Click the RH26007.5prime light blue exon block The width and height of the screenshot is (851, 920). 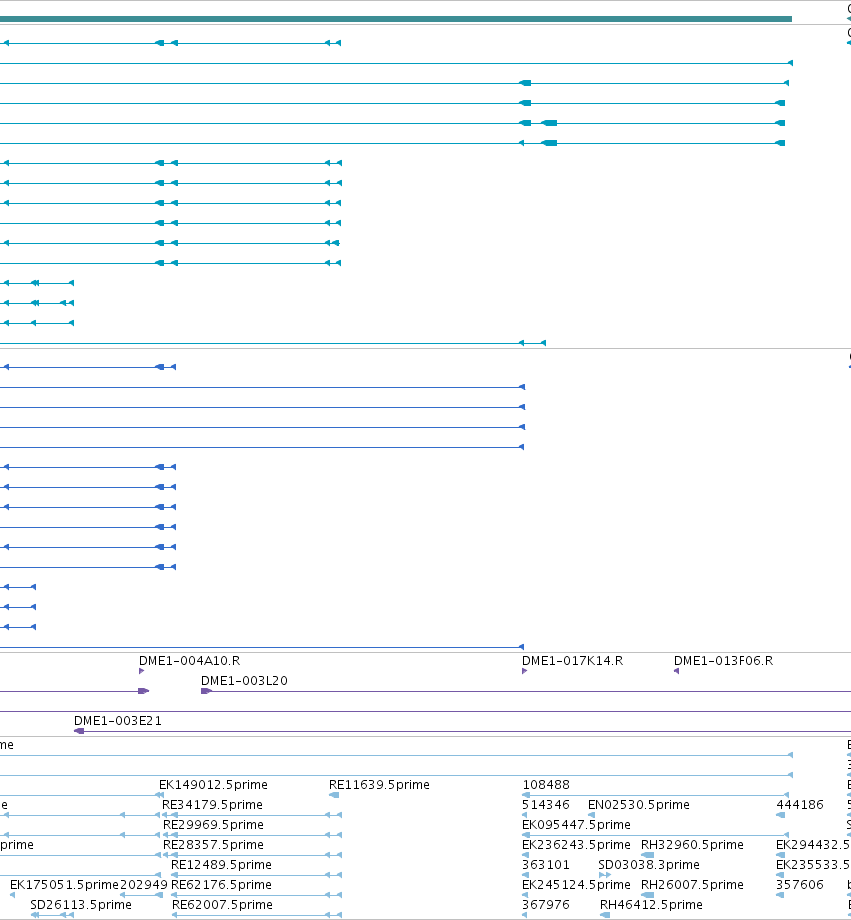(648, 895)
